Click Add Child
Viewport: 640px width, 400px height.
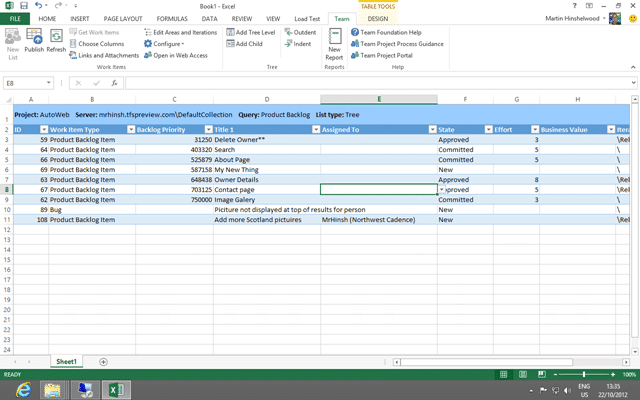tap(244, 44)
